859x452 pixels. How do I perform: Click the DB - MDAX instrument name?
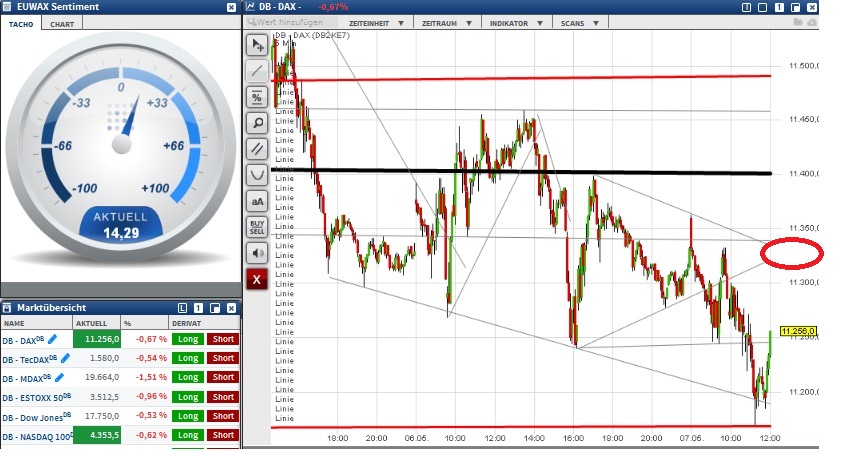[27, 379]
